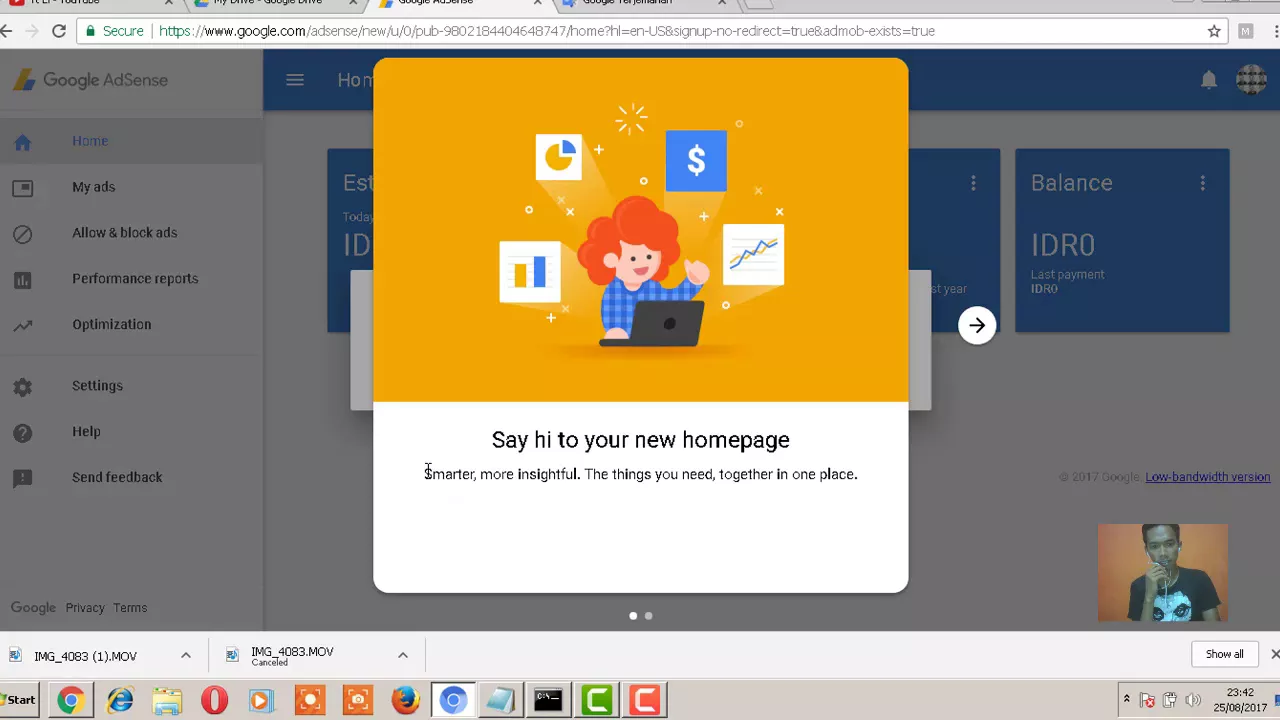Screen dimensions: 1280x720
Task: Select the second carousel page dot
Action: [648, 616]
